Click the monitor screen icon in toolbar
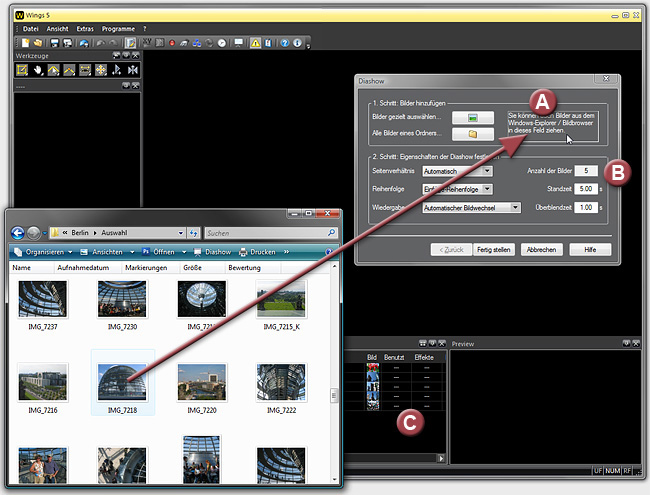Image resolution: width=650 pixels, height=495 pixels. pyautogui.click(x=239, y=43)
